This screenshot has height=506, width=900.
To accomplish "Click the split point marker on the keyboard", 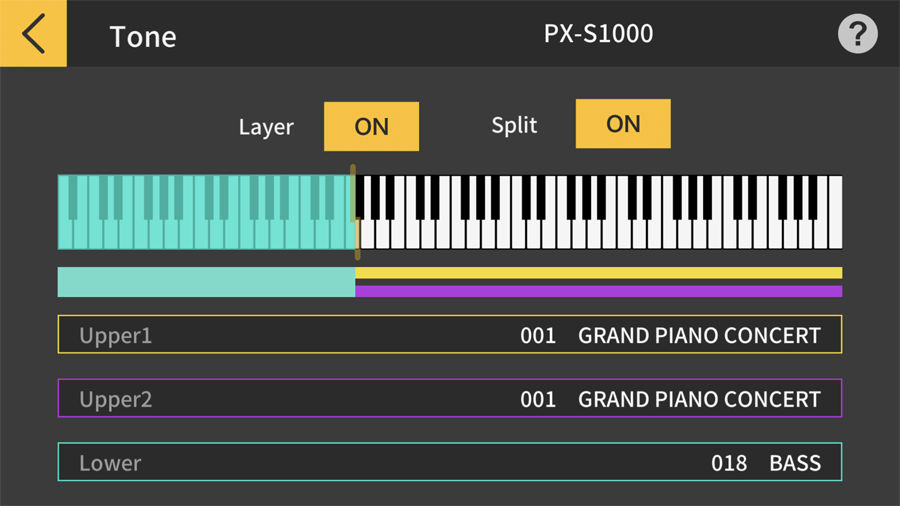I will pyautogui.click(x=355, y=212).
